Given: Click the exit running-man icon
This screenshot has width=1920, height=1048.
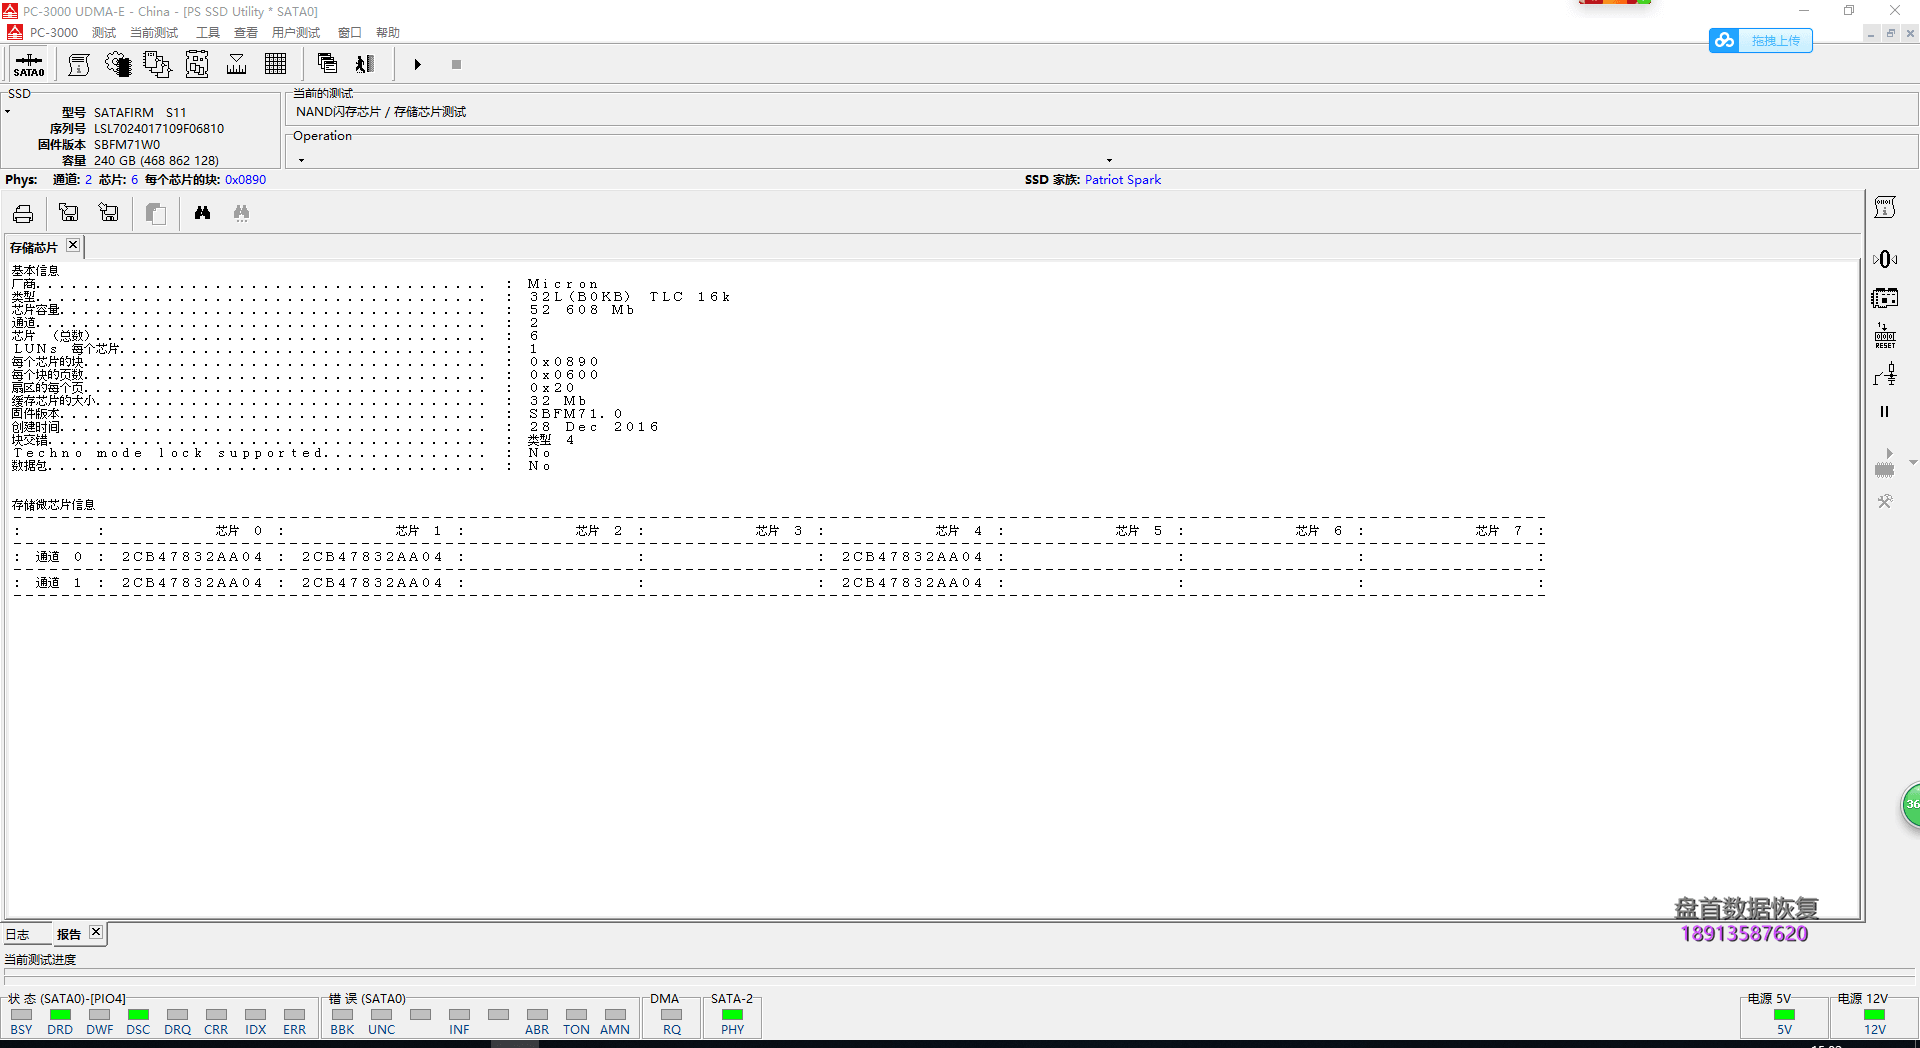Looking at the screenshot, I should point(365,65).
